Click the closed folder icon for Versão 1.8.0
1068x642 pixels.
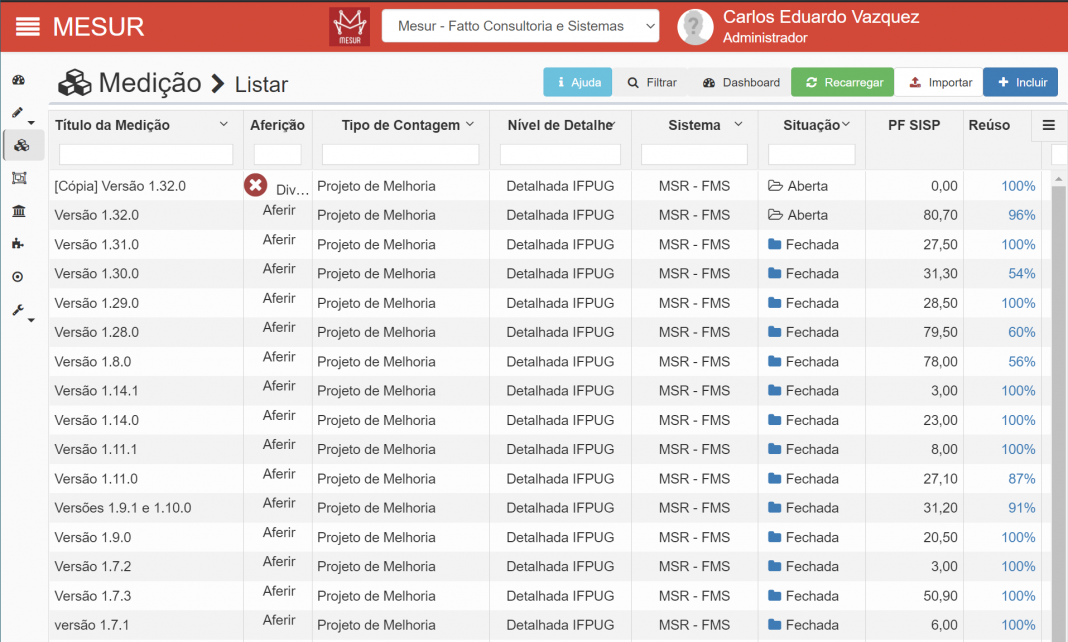tap(774, 361)
